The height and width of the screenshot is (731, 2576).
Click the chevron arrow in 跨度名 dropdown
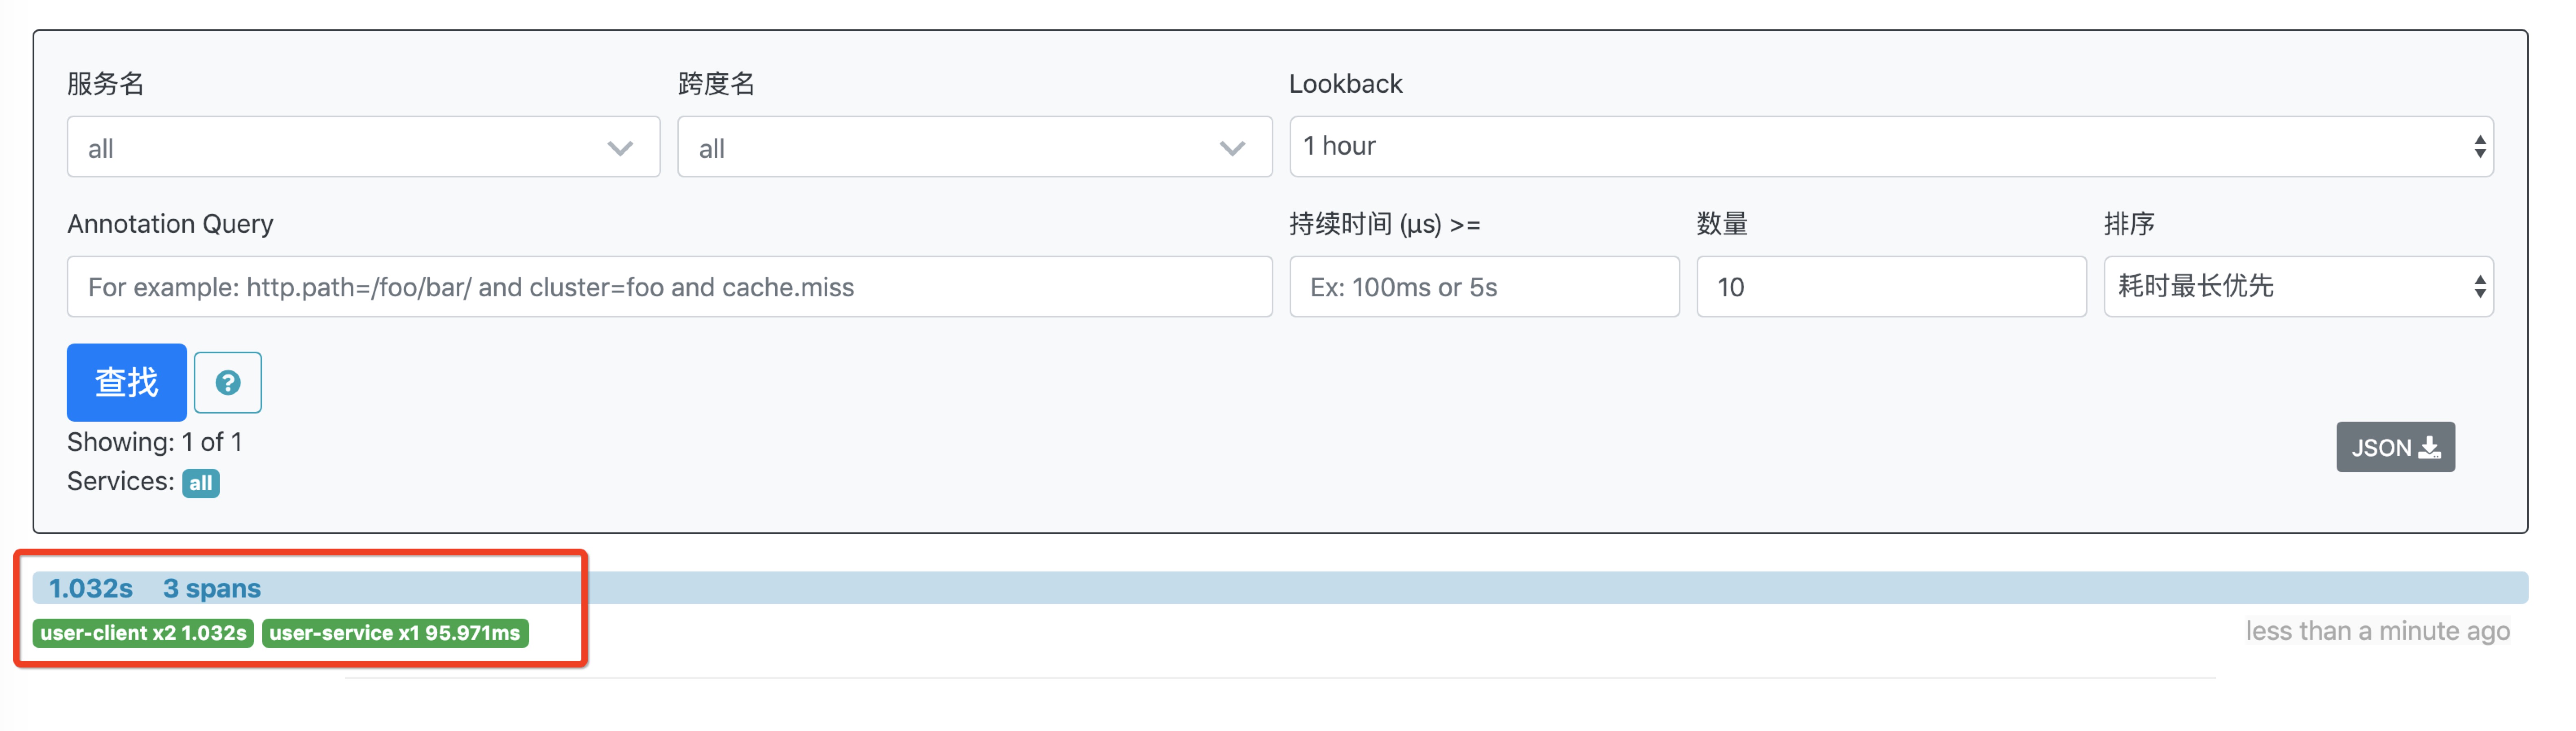1232,148
